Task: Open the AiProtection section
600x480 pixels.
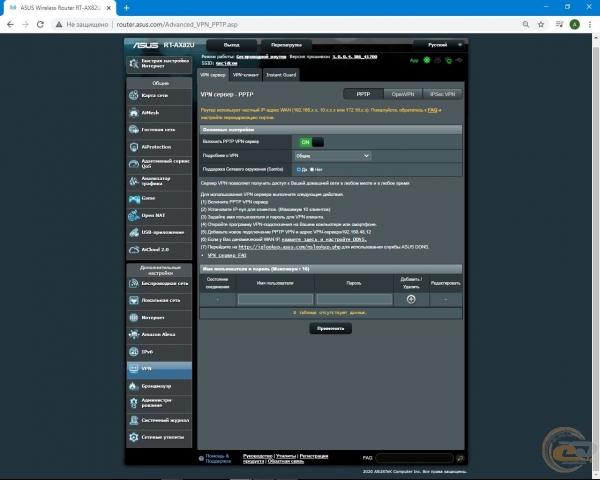Action: [159, 147]
